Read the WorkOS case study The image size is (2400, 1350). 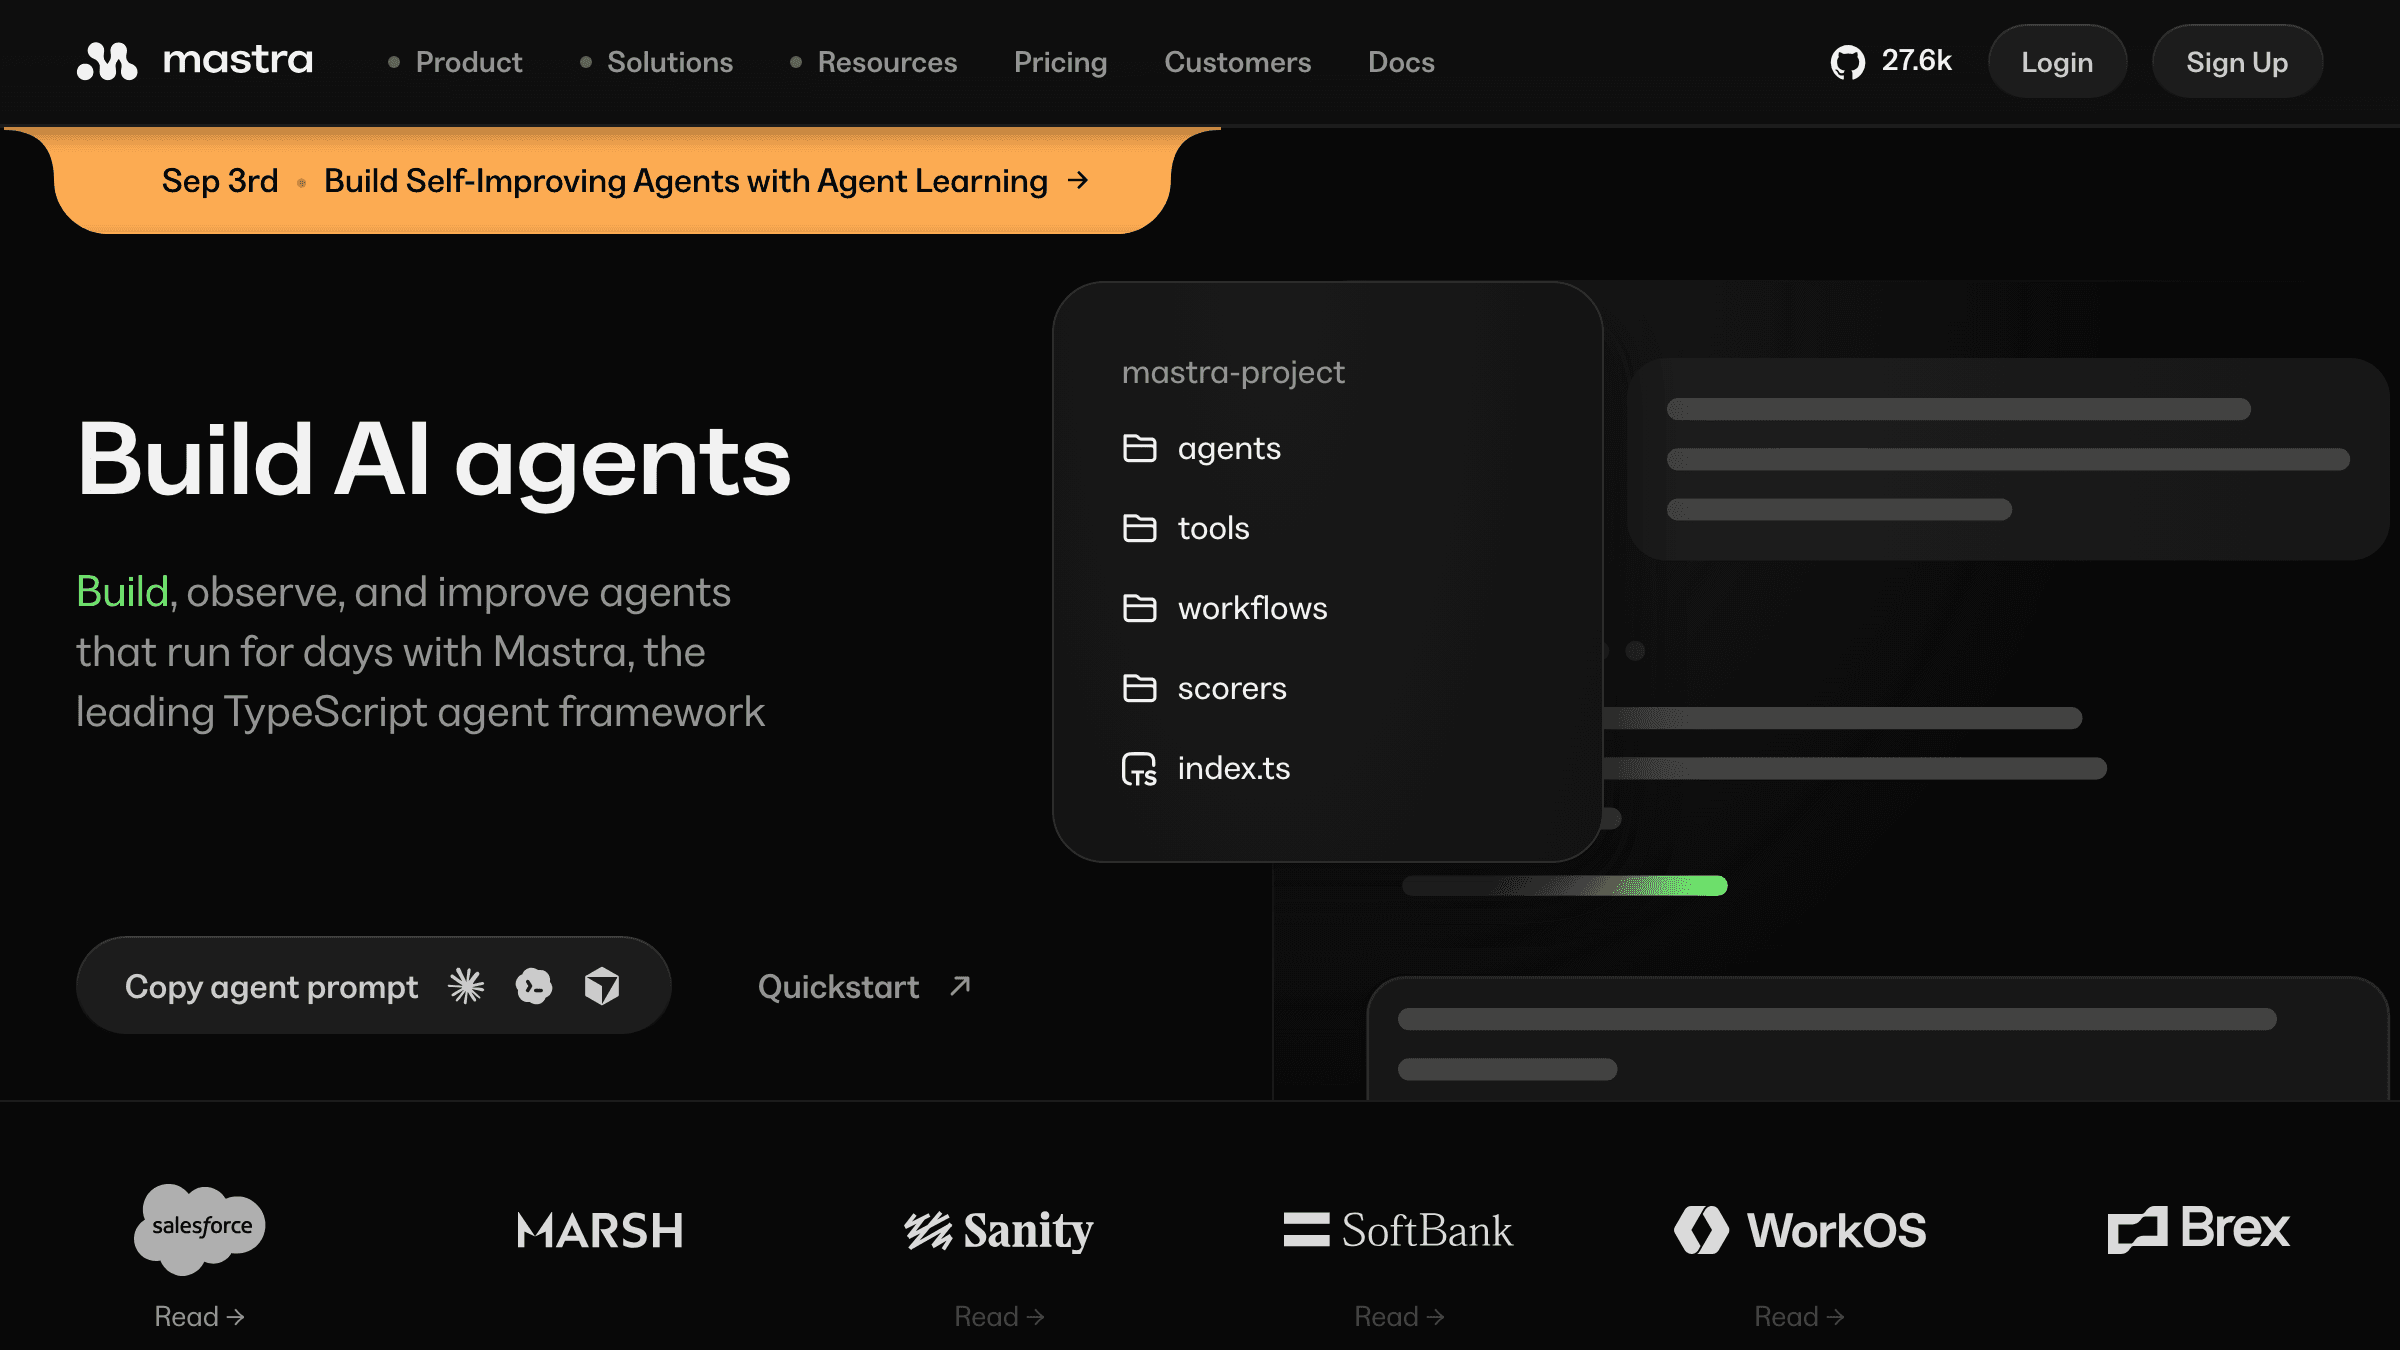coord(1799,1316)
